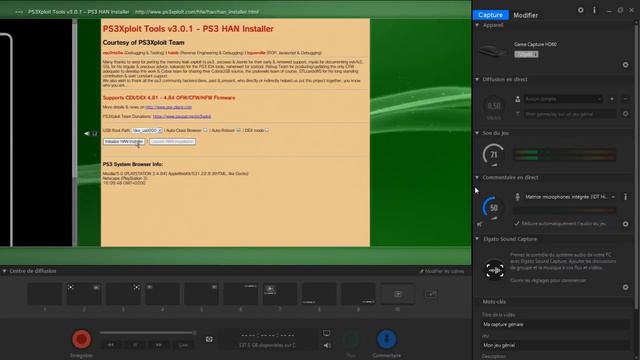Open live commentary settings gear

(x=625, y=224)
